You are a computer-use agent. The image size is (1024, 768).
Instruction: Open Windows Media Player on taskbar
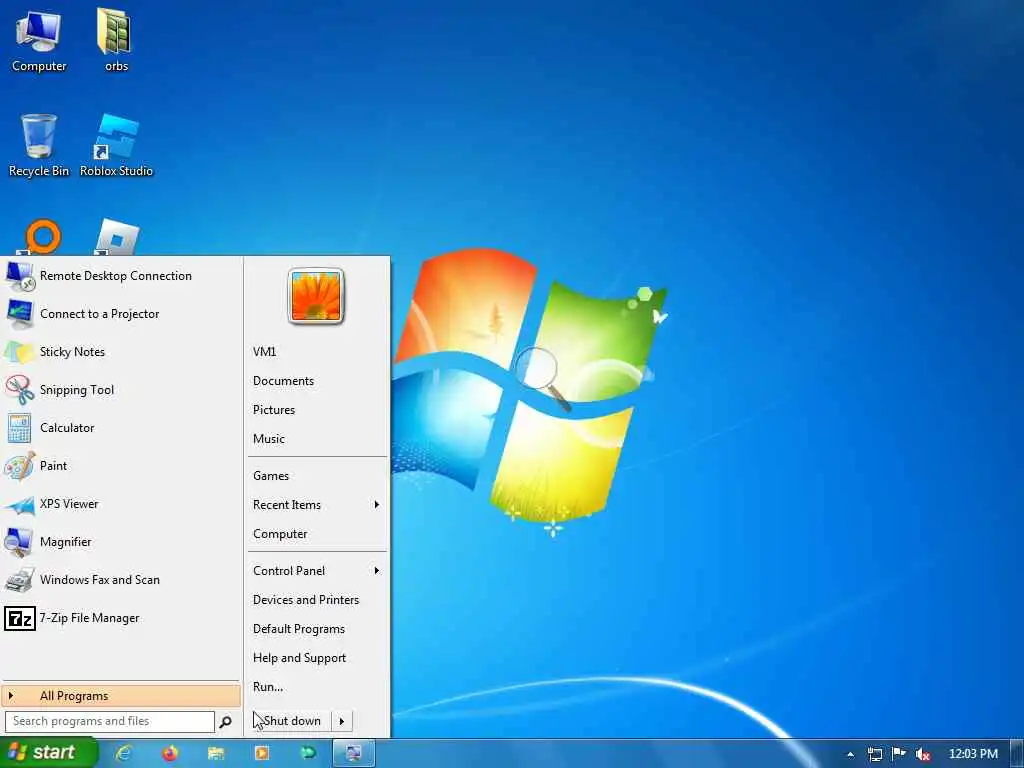coord(262,754)
